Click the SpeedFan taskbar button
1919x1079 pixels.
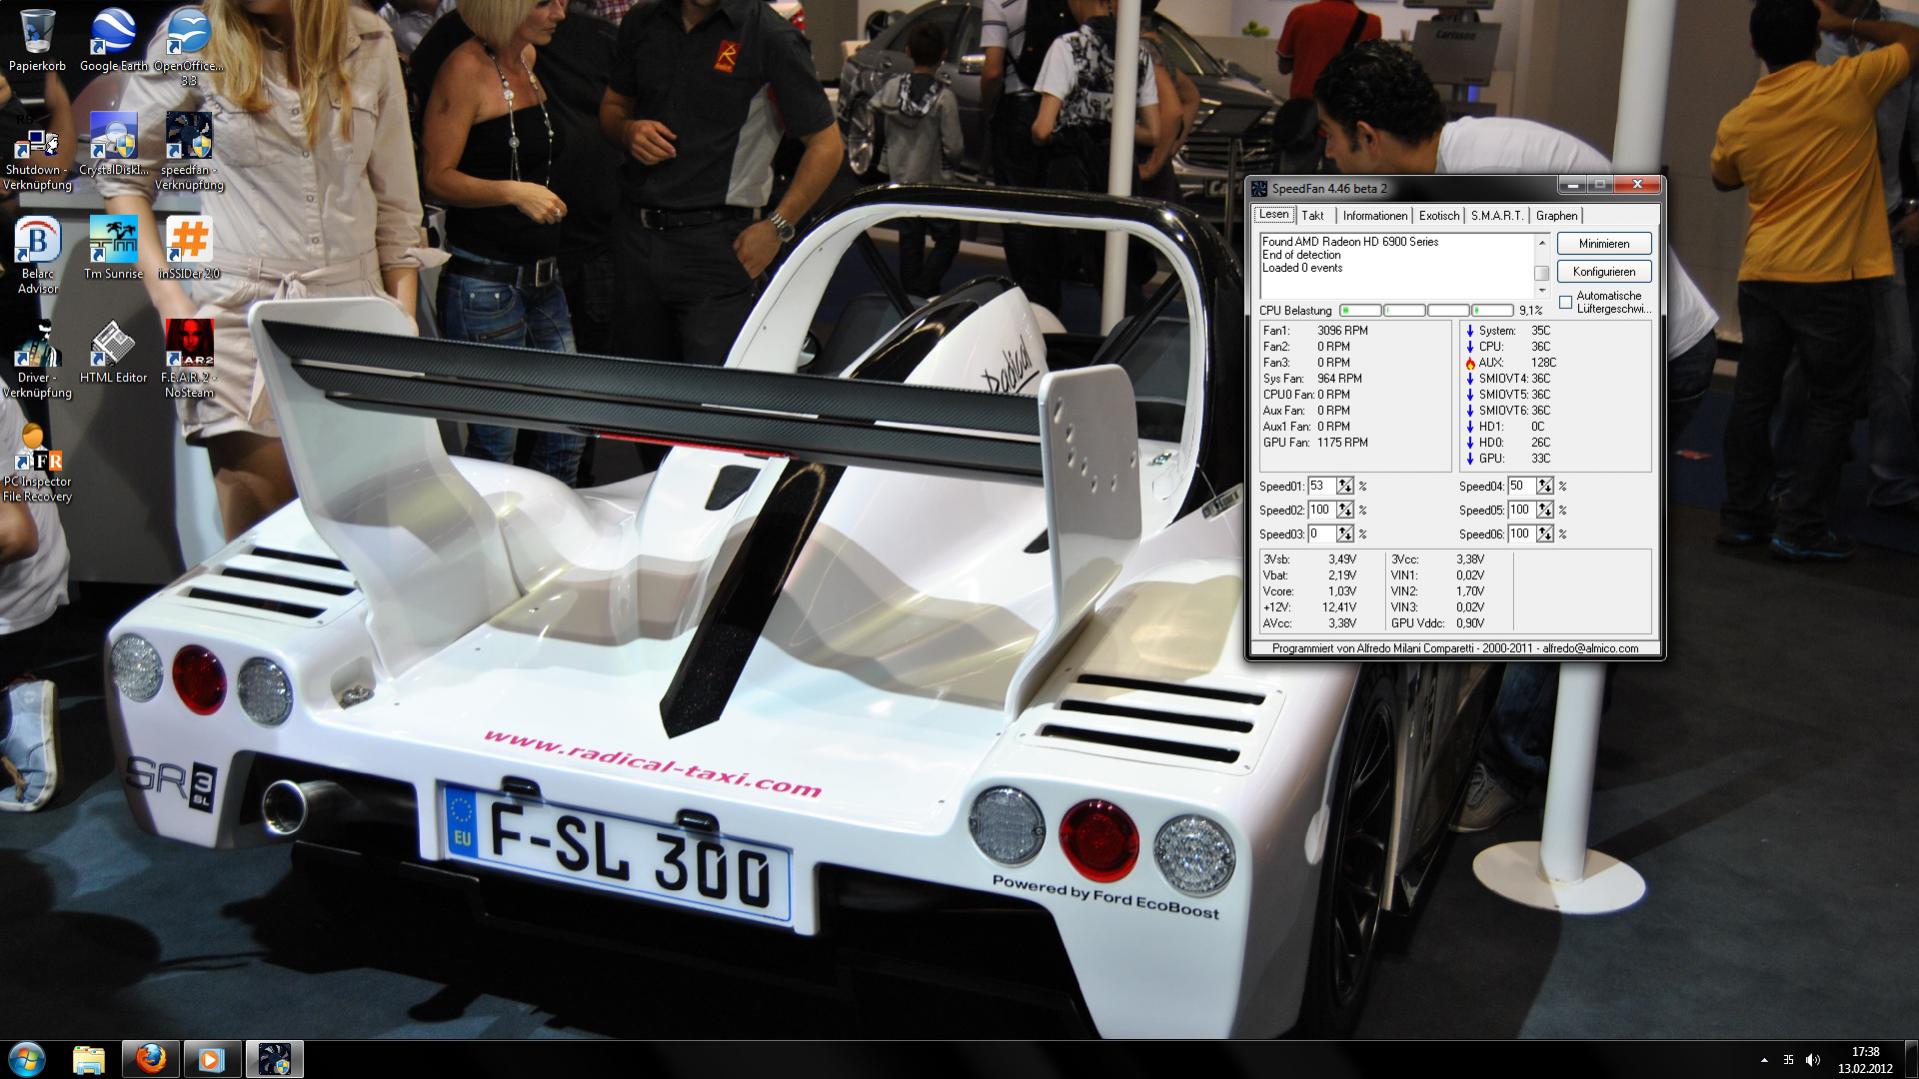[x=274, y=1059]
